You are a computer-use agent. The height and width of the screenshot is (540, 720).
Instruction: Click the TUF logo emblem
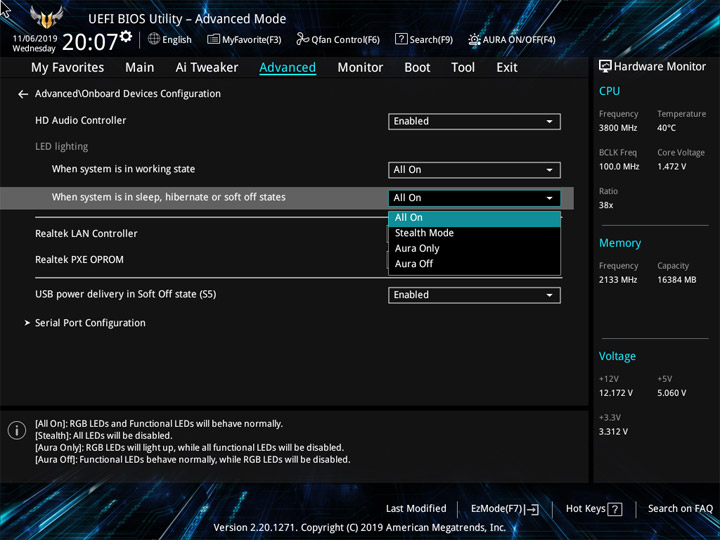point(46,17)
